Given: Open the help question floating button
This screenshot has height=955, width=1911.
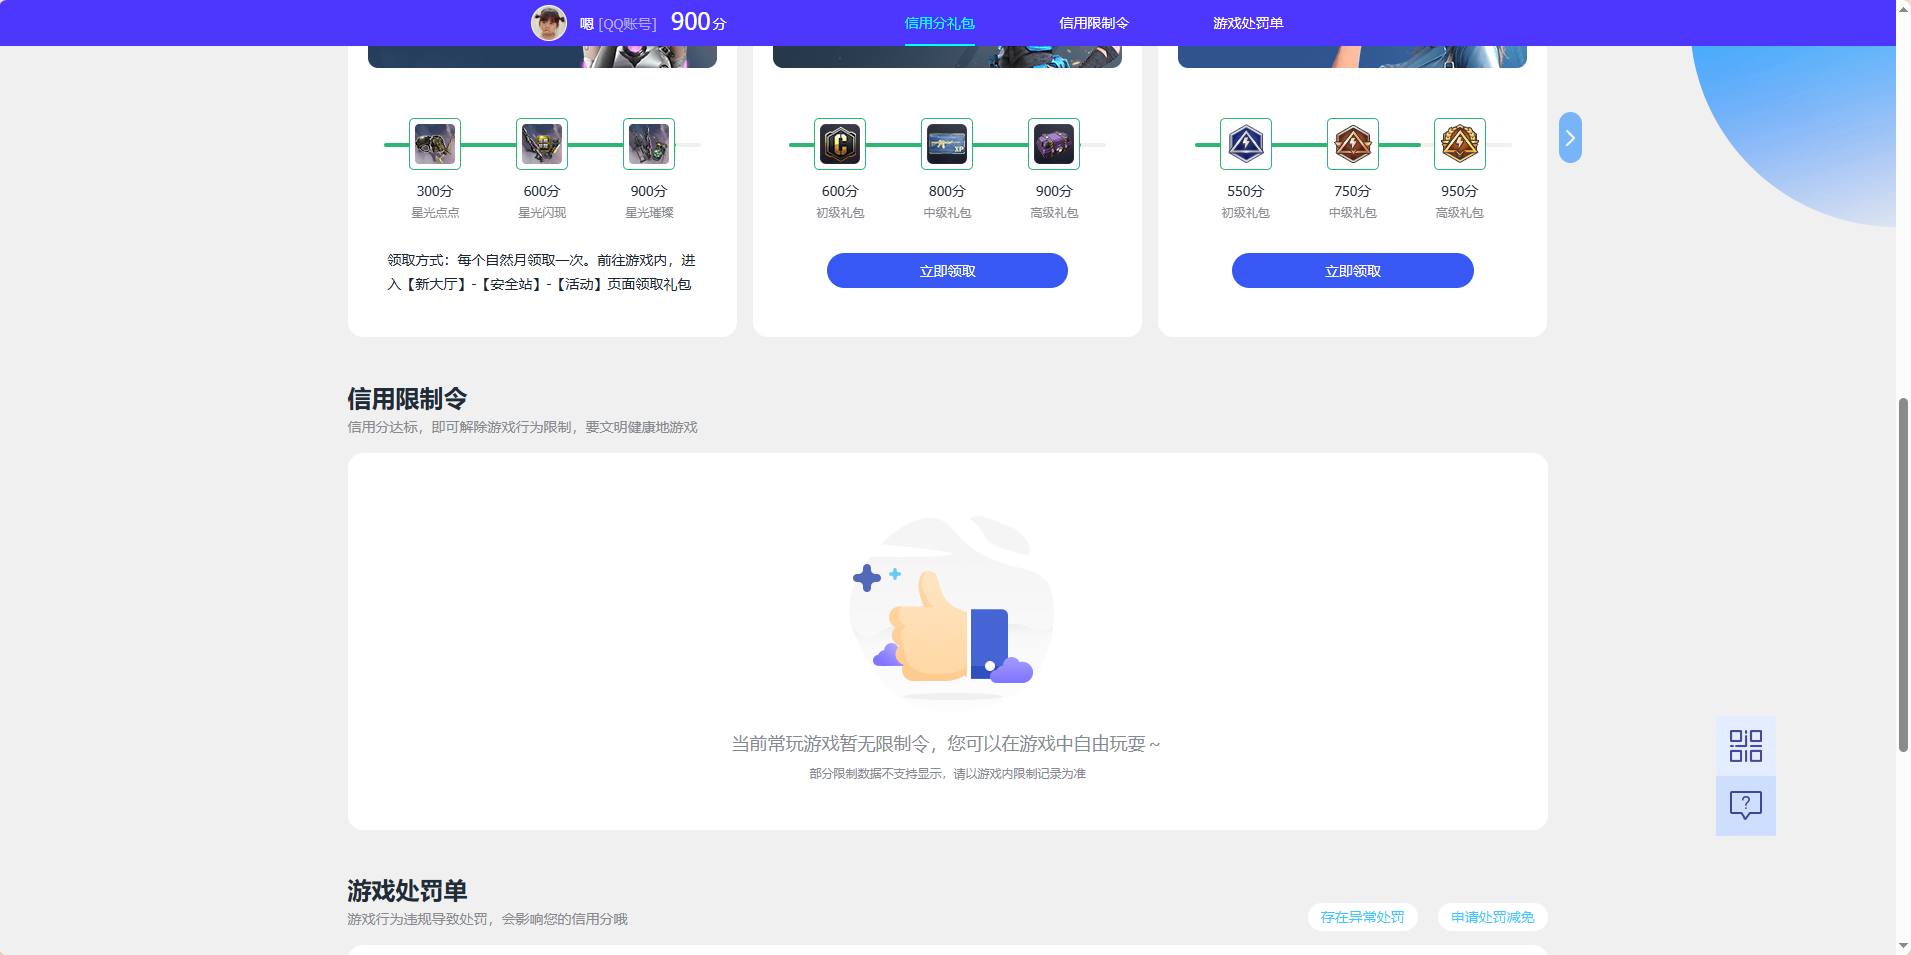Looking at the screenshot, I should click(x=1746, y=806).
